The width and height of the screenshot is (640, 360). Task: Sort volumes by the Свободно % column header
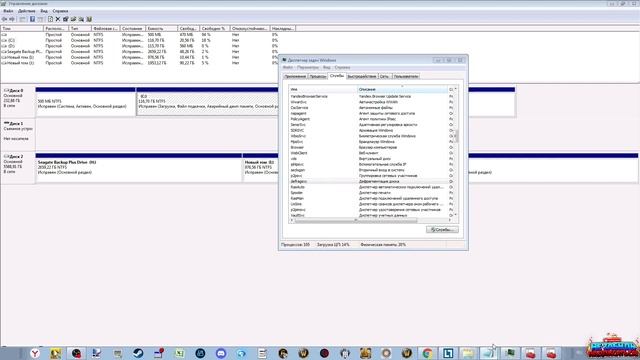[214, 29]
